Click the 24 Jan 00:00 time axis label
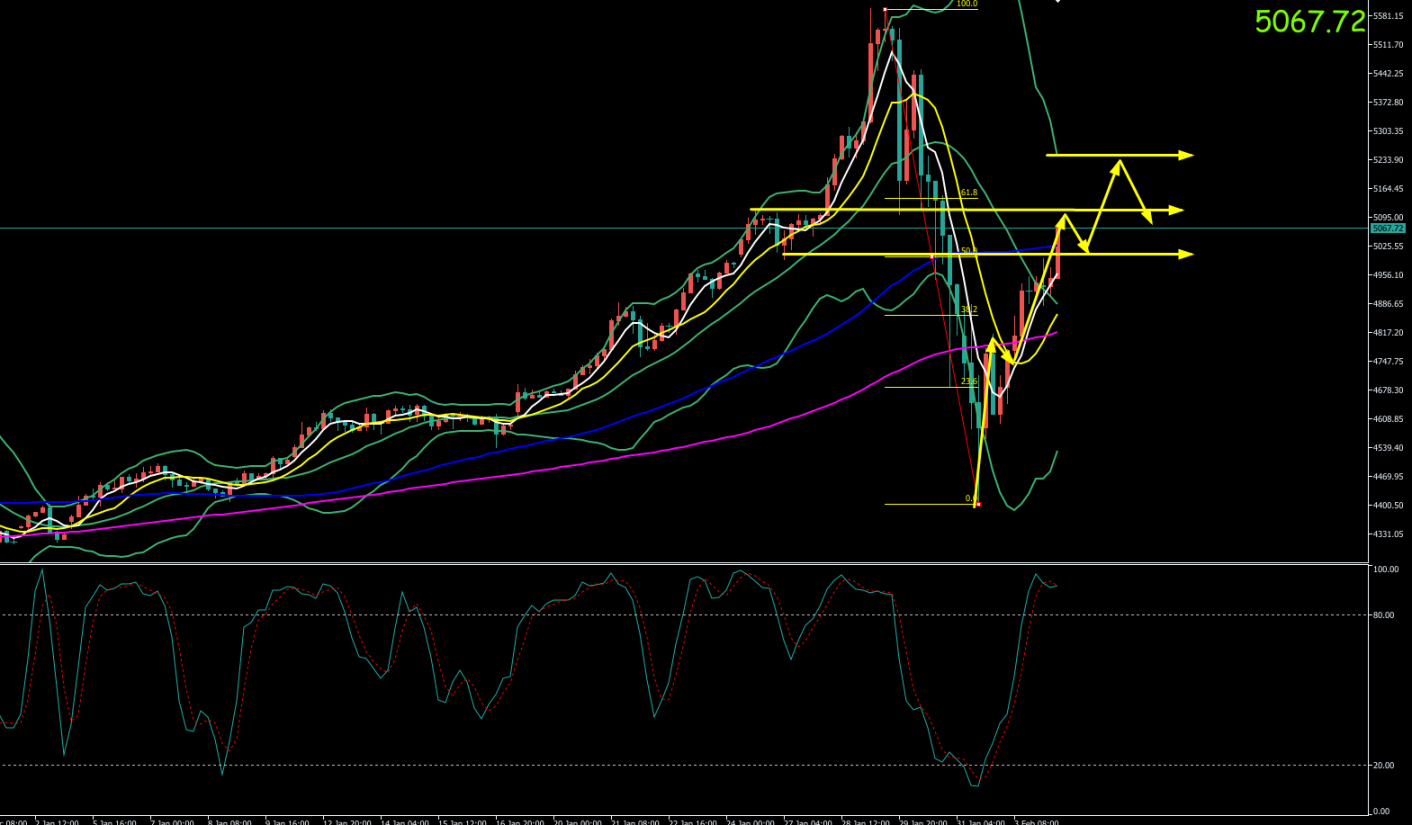This screenshot has width=1412, height=825. point(751,822)
